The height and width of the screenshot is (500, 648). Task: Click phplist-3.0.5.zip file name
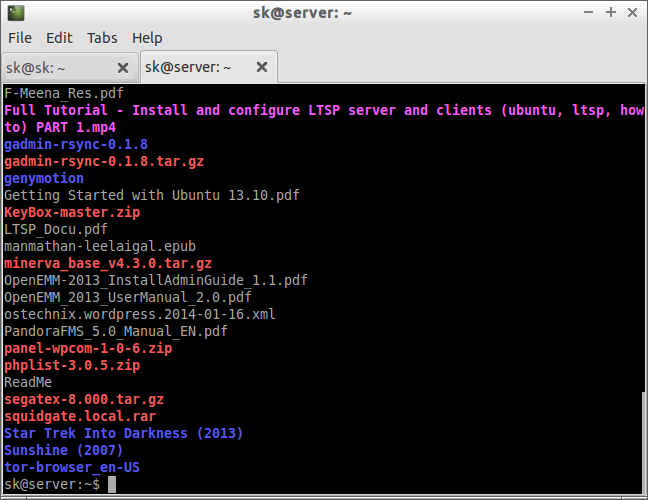(72, 365)
